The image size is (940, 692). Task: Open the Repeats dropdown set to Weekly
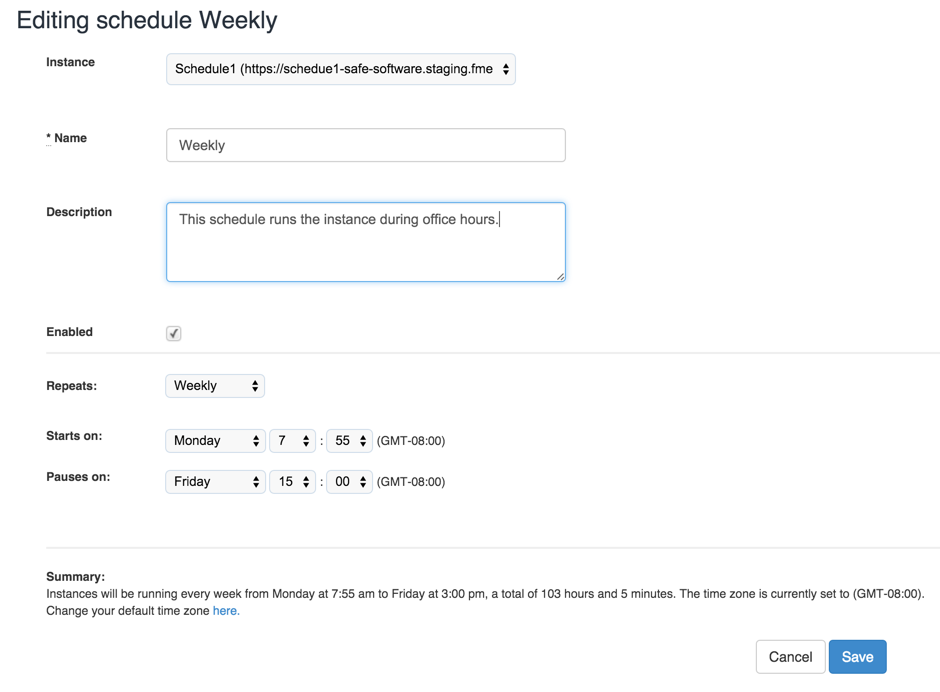[x=215, y=386]
